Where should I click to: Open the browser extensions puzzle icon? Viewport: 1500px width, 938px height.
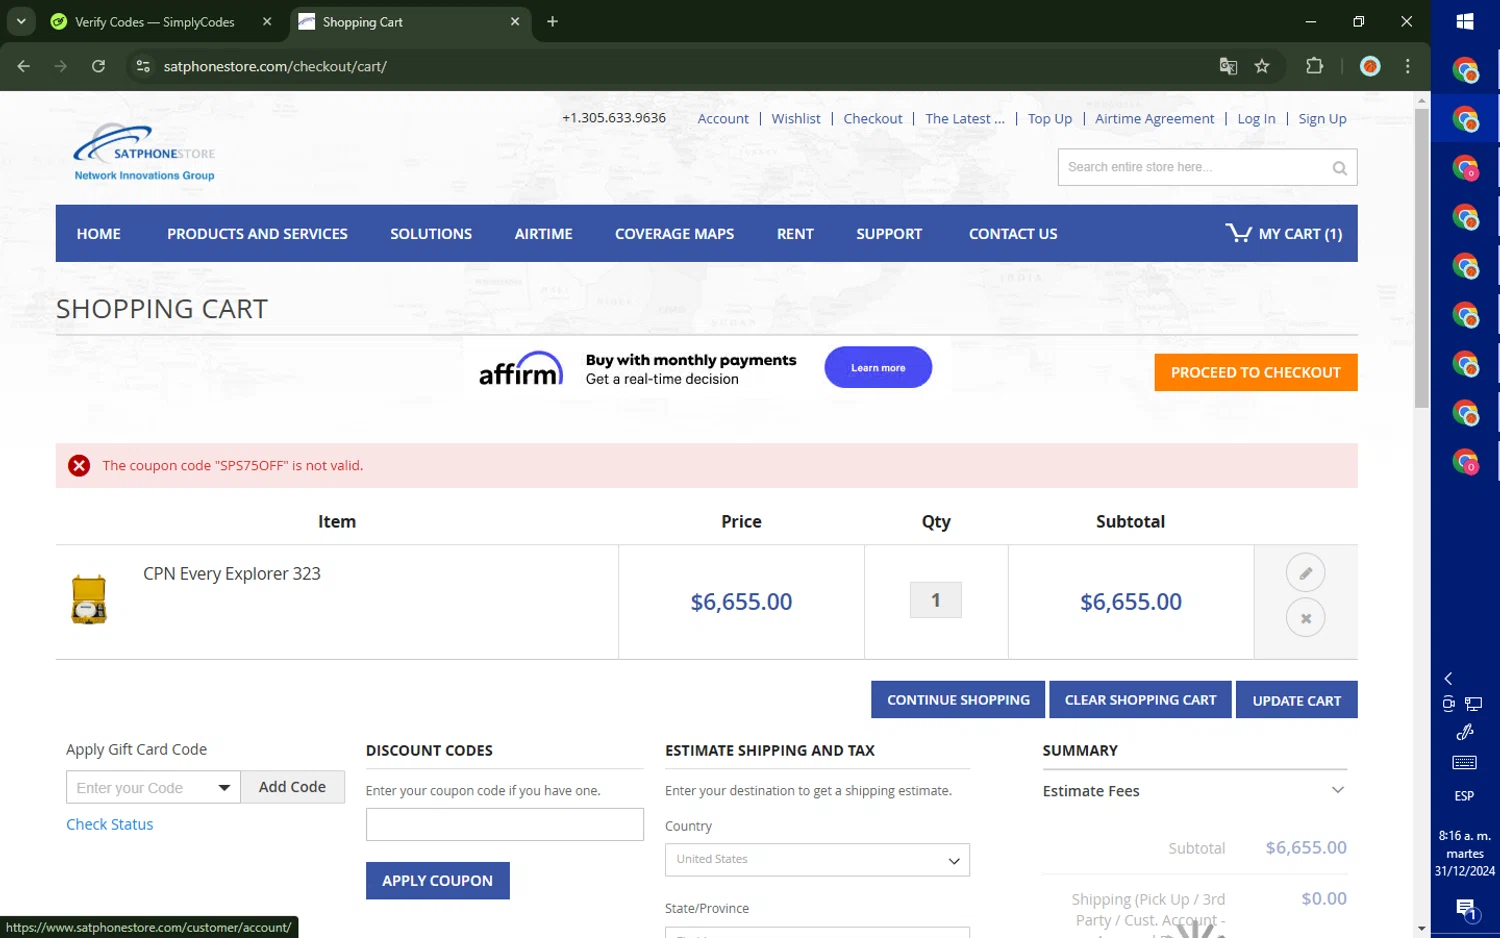(1314, 66)
